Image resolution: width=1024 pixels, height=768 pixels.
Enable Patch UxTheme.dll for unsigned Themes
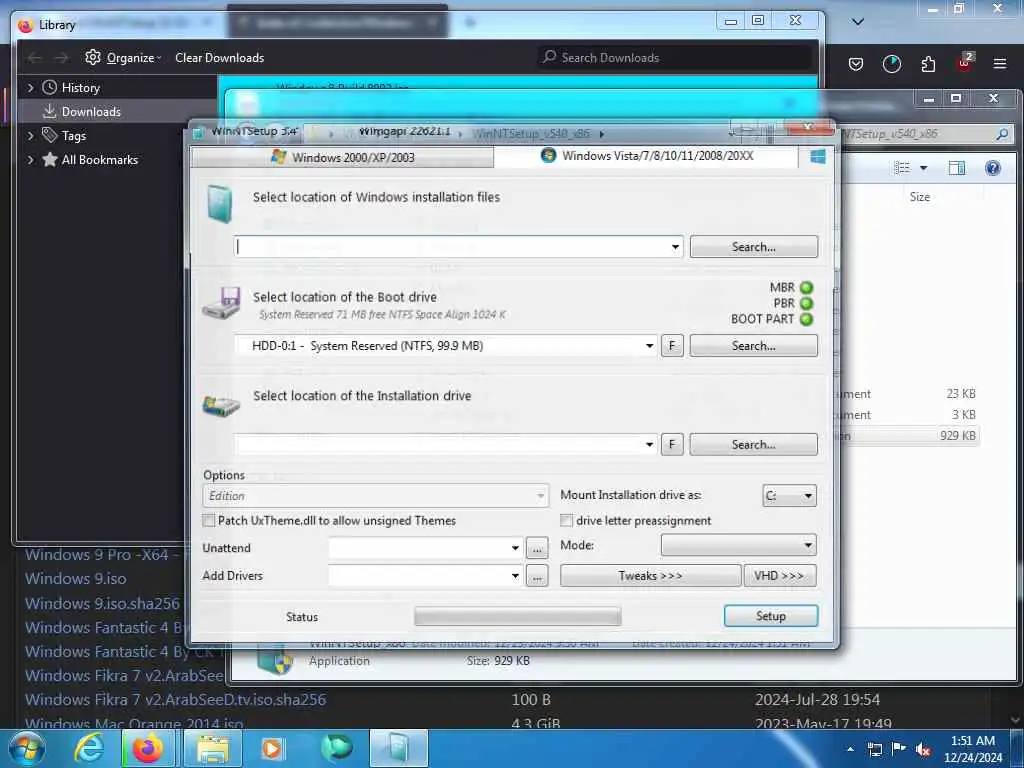[x=208, y=520]
